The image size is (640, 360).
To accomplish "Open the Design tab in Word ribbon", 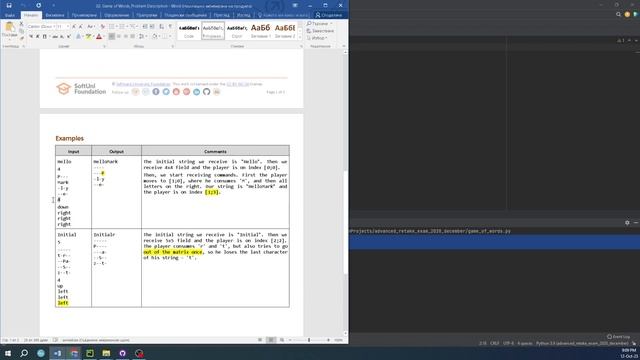I will click(84, 15).
